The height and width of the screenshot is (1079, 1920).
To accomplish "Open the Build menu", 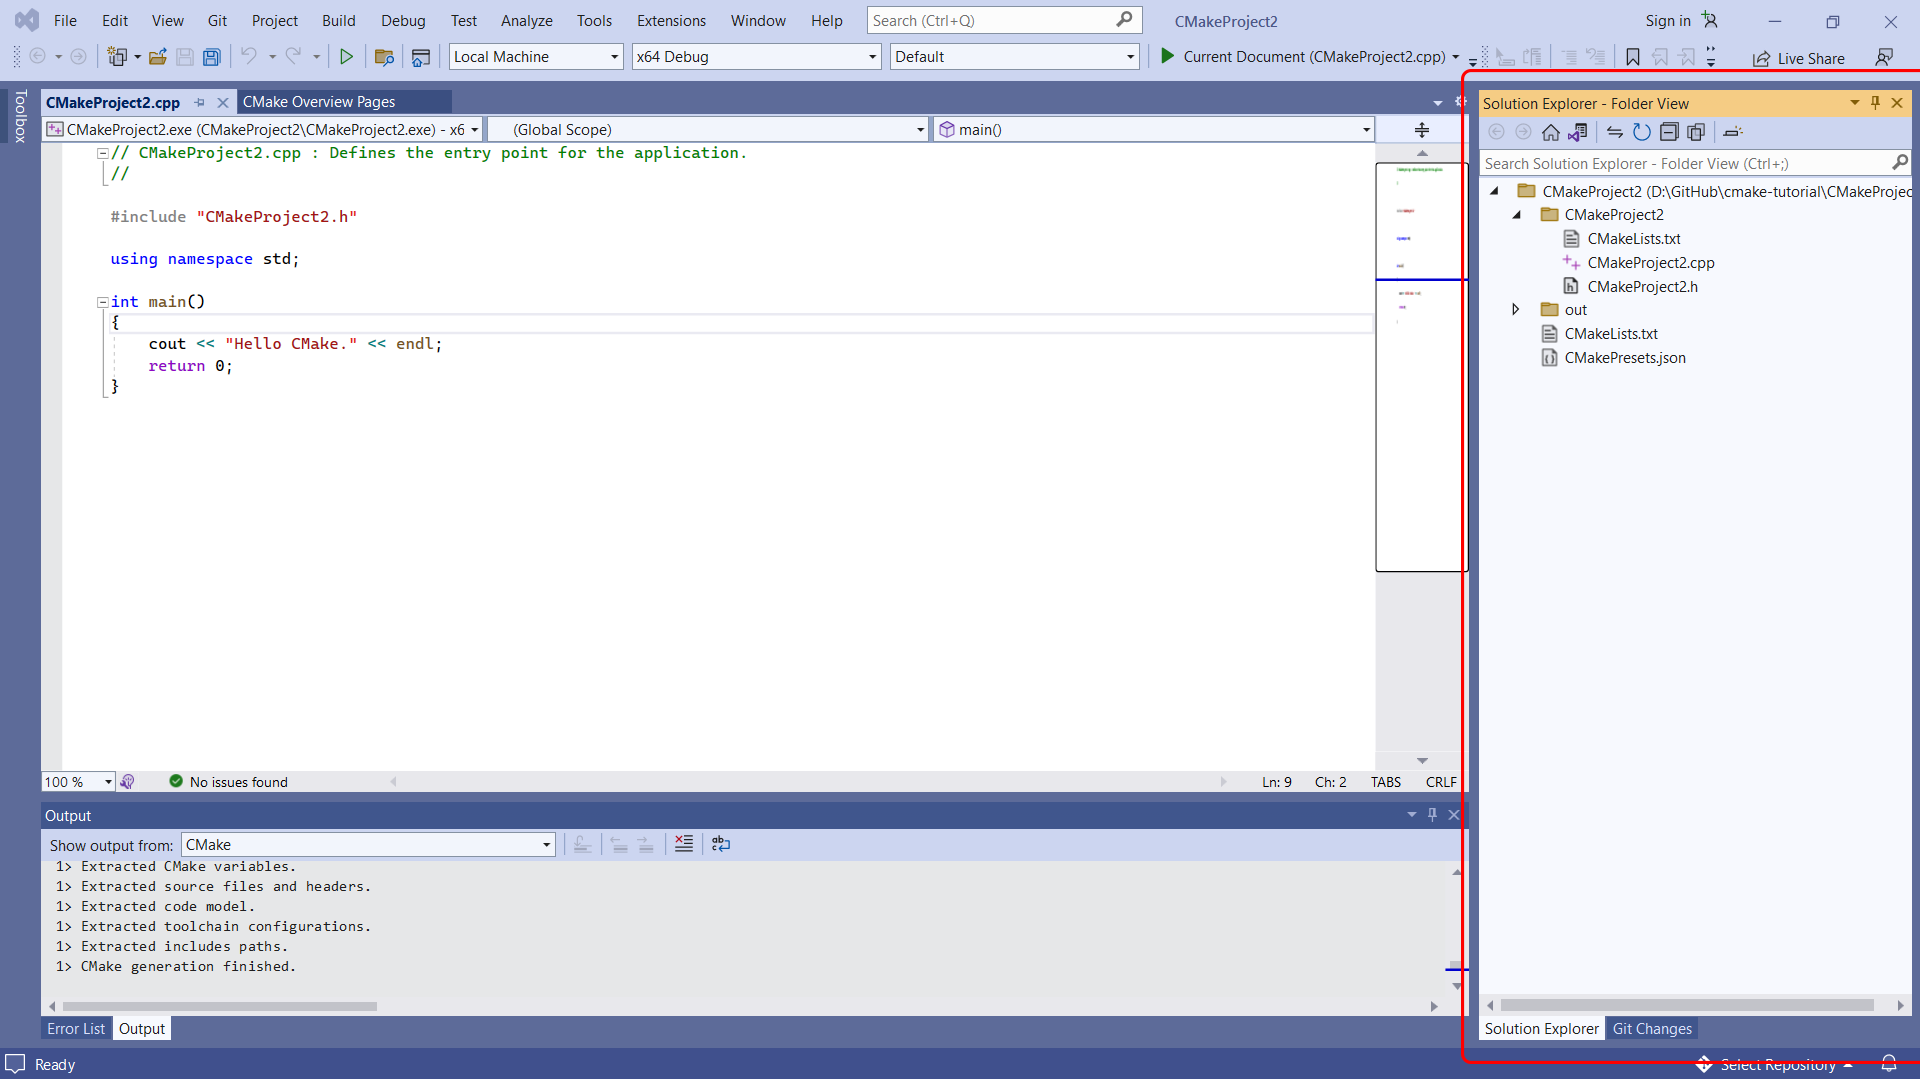I will pyautogui.click(x=338, y=20).
